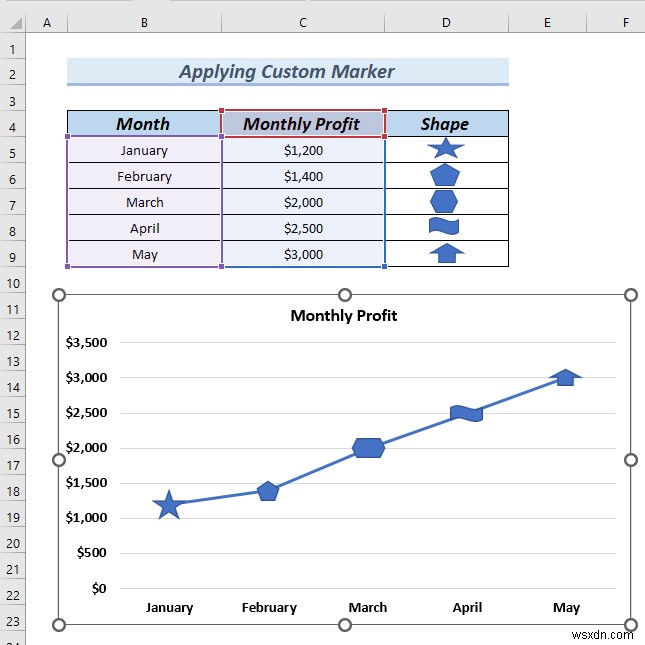Viewport: 645px width, 645px height.
Task: Click the $0 axis label
Action: tap(99, 588)
